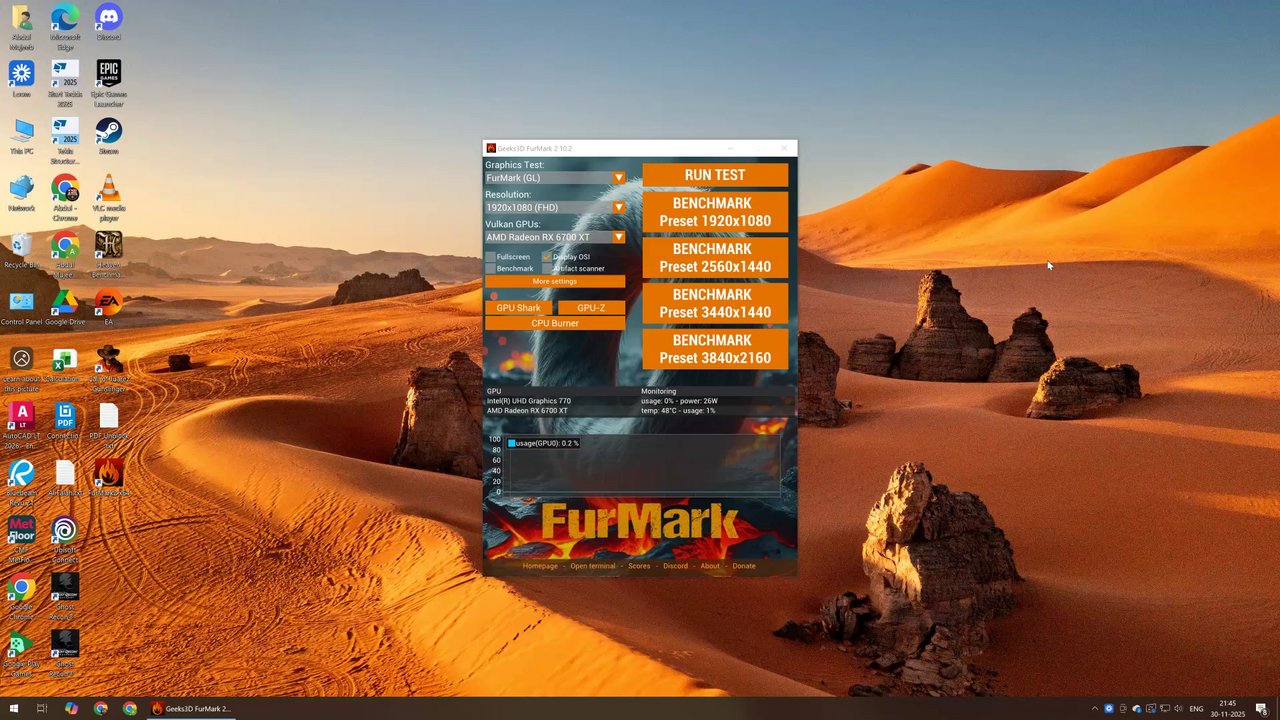Image resolution: width=1280 pixels, height=720 pixels.
Task: Select the Start Tekla 2025 desktop icon
Action: point(65,83)
